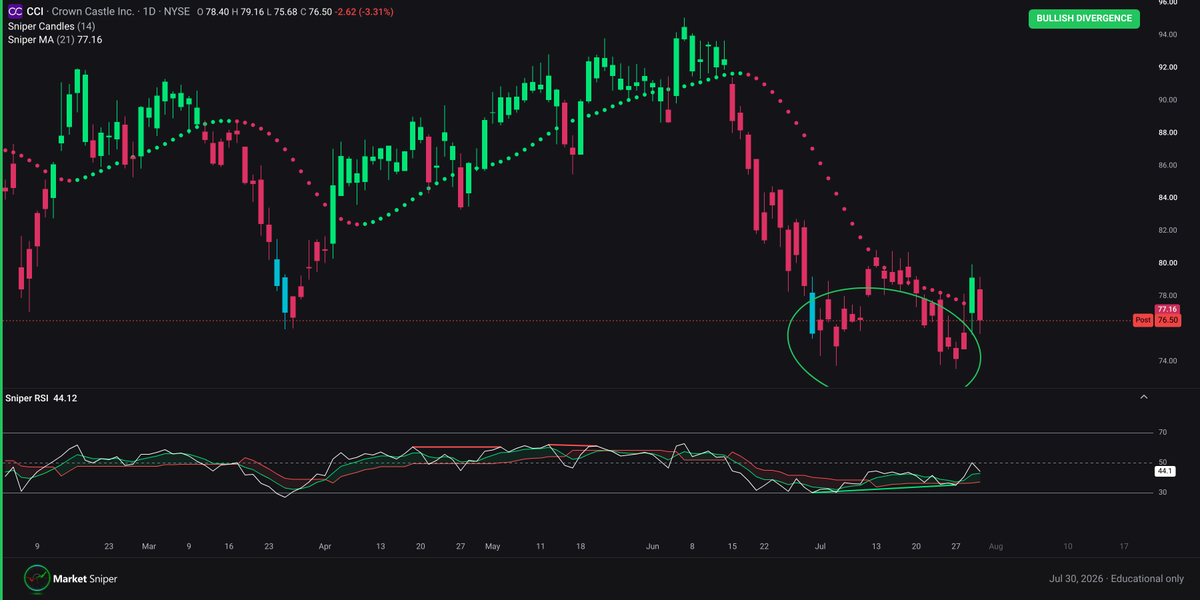The image size is (1200, 600).
Task: Click the Jul 30, 2026 Educational only footer
Action: [1117, 578]
